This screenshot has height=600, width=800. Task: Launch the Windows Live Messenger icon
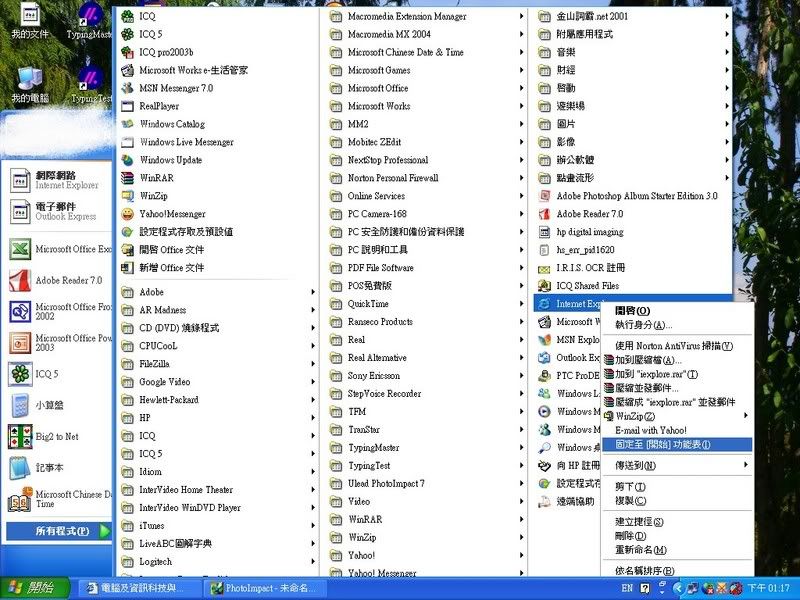coord(127,142)
